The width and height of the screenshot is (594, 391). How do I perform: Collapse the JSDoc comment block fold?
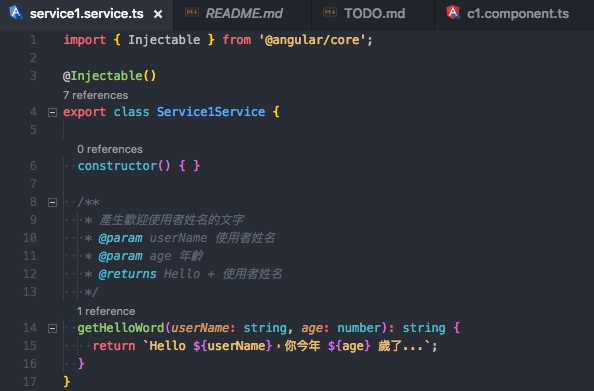(52, 202)
